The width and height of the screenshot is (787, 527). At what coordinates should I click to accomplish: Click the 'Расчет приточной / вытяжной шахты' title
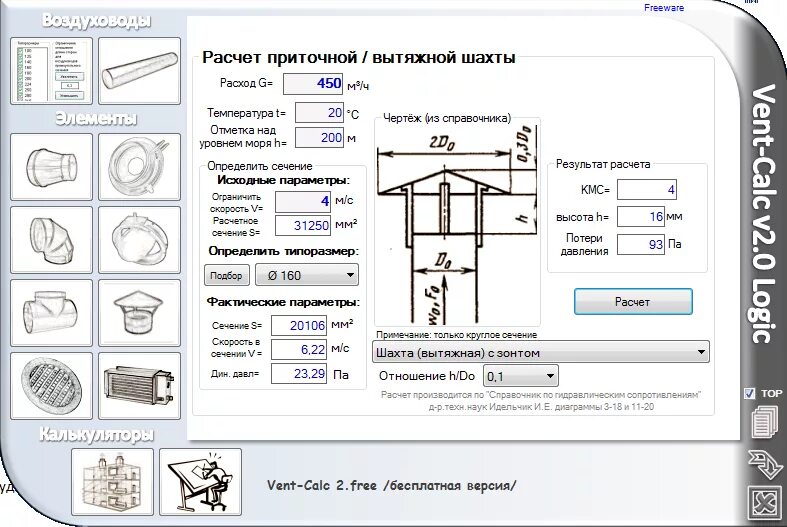[358, 57]
